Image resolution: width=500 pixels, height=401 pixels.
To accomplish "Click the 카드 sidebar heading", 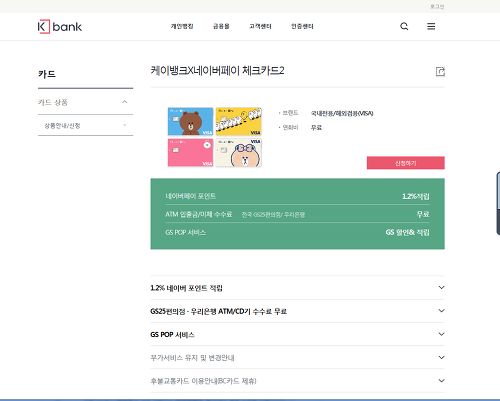I will pyautogui.click(x=47, y=74).
